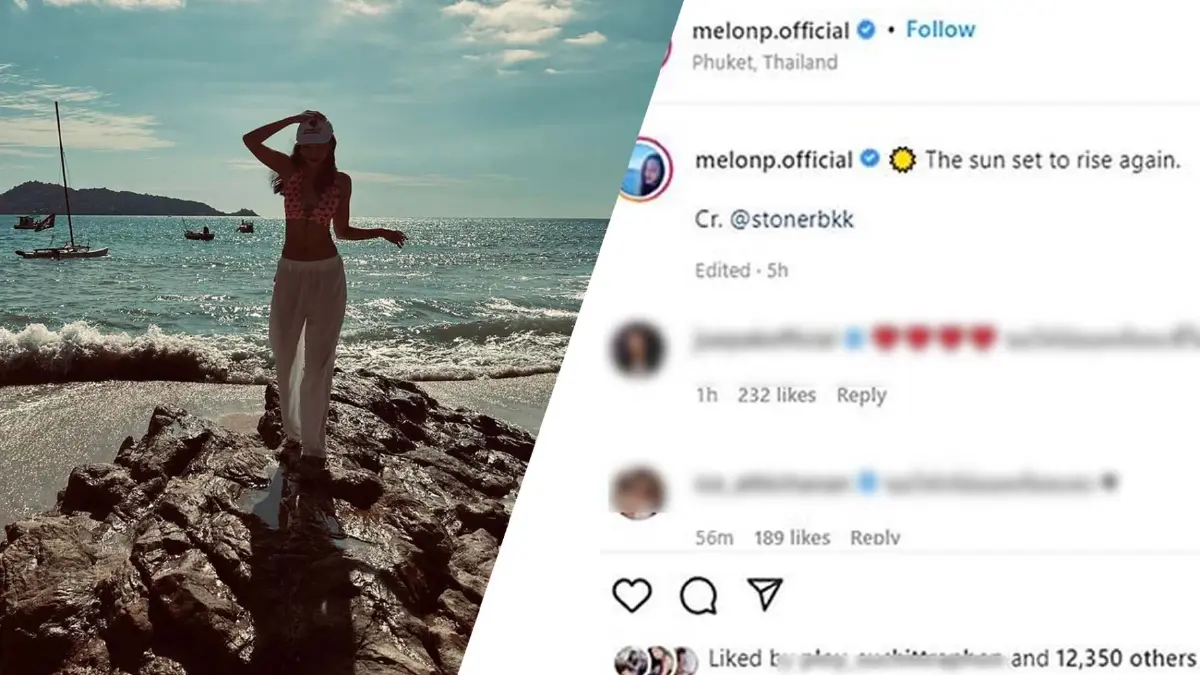1200x675 pixels.
Task: View 232 likes on first comment
Action: pyautogui.click(x=777, y=395)
